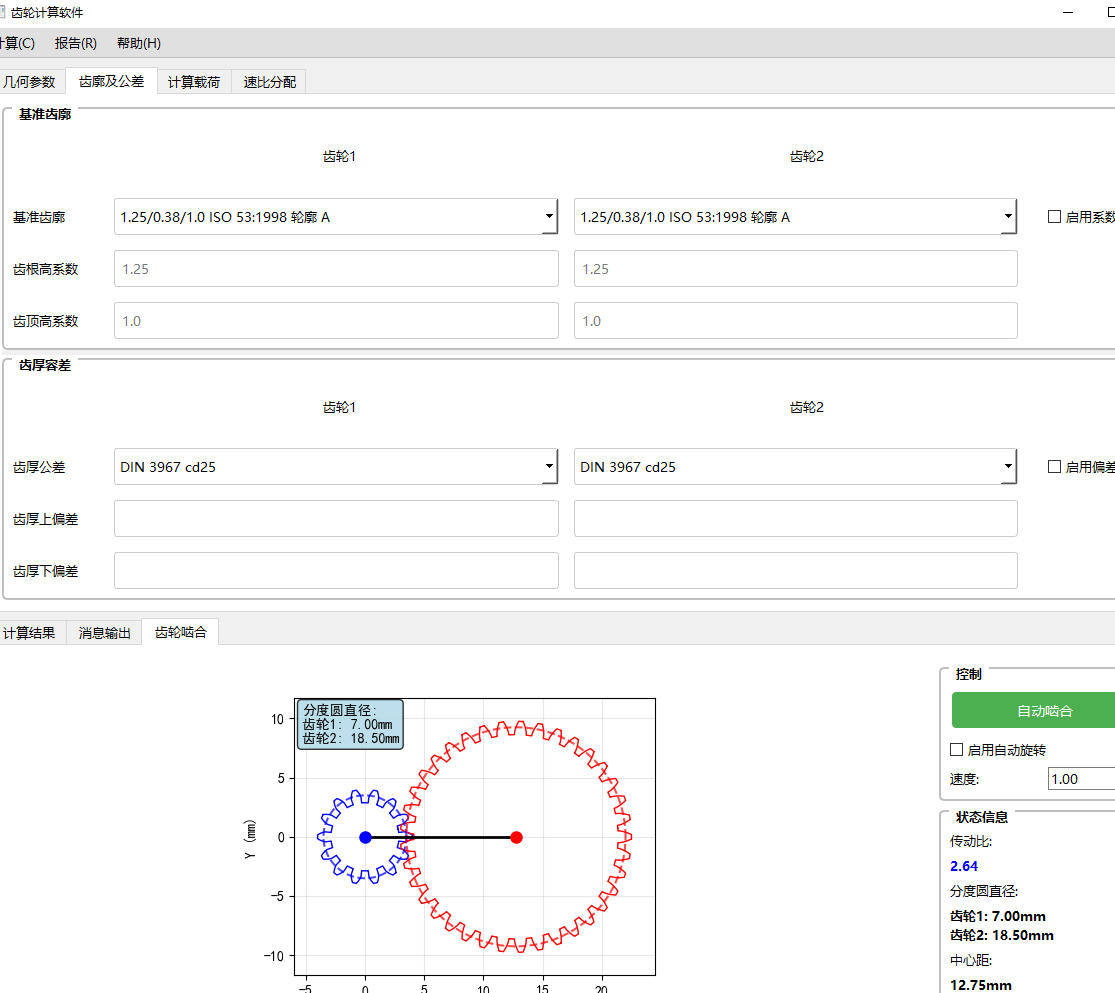The width and height of the screenshot is (1115, 993).
Task: Show the 消息输出 tab
Action: 105,633
